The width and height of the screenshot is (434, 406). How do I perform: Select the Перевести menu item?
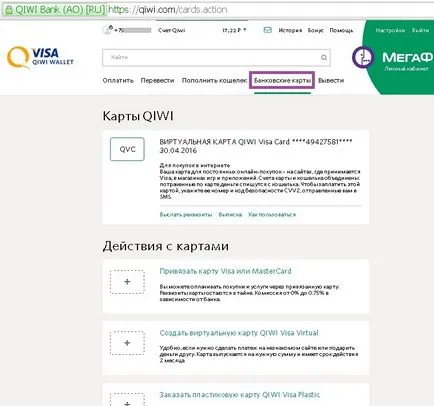157,80
